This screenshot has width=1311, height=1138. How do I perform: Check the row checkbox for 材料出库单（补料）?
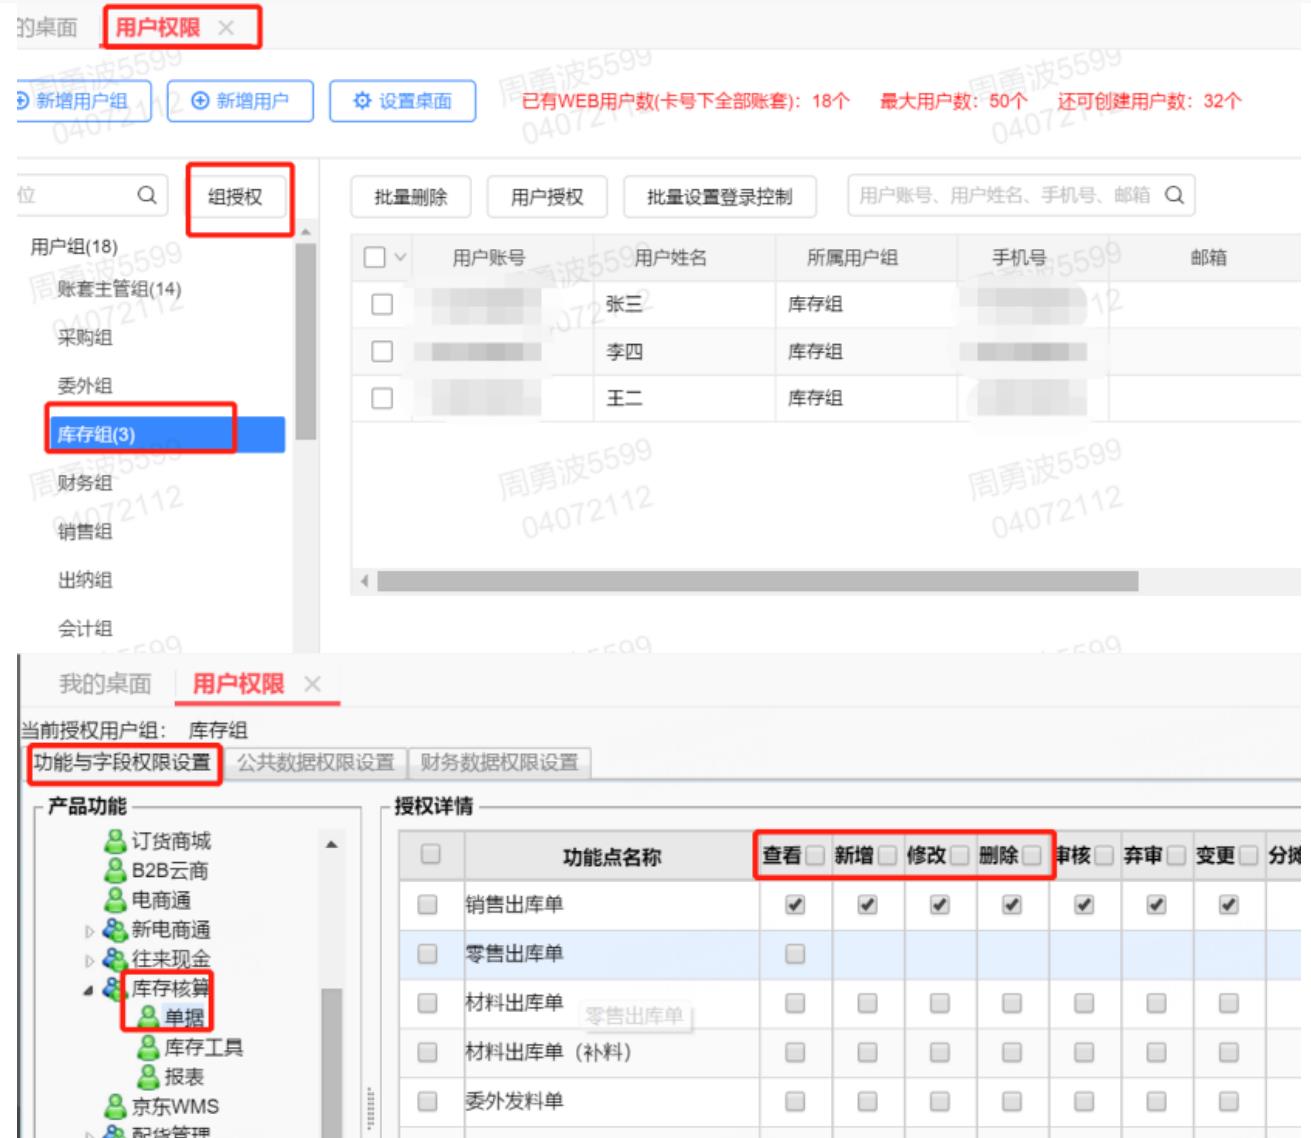[x=428, y=1052]
